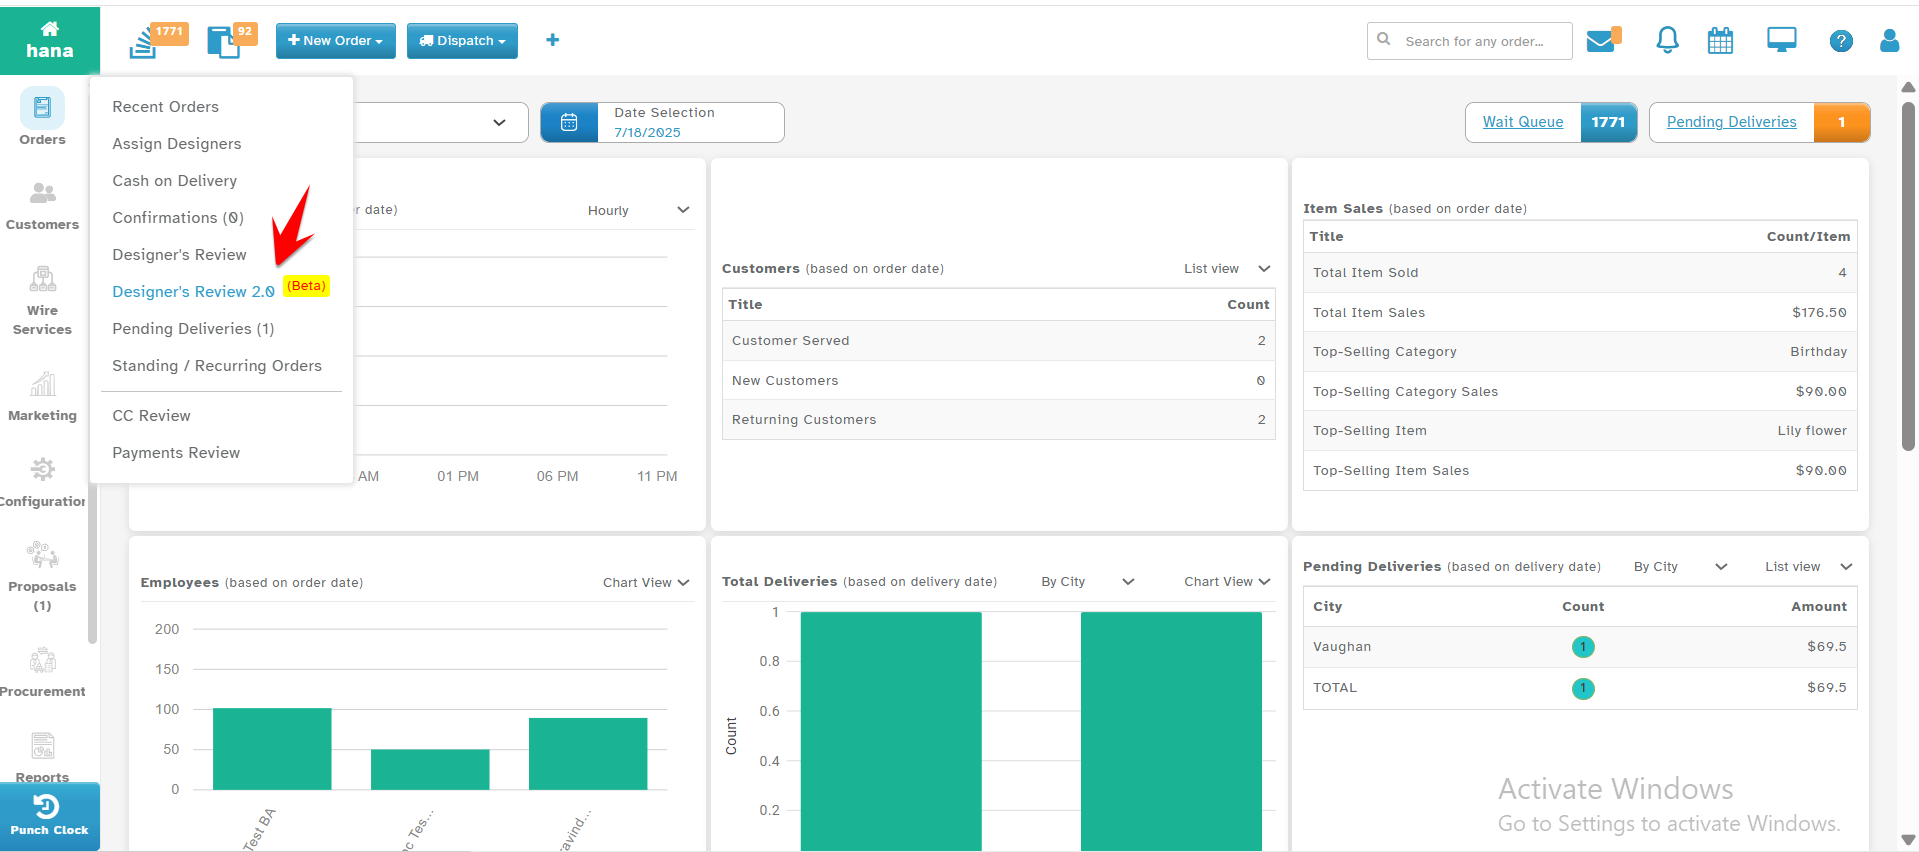Screen dimensions: 1919x852
Task: Open the mail envelope icon
Action: pyautogui.click(x=1602, y=41)
